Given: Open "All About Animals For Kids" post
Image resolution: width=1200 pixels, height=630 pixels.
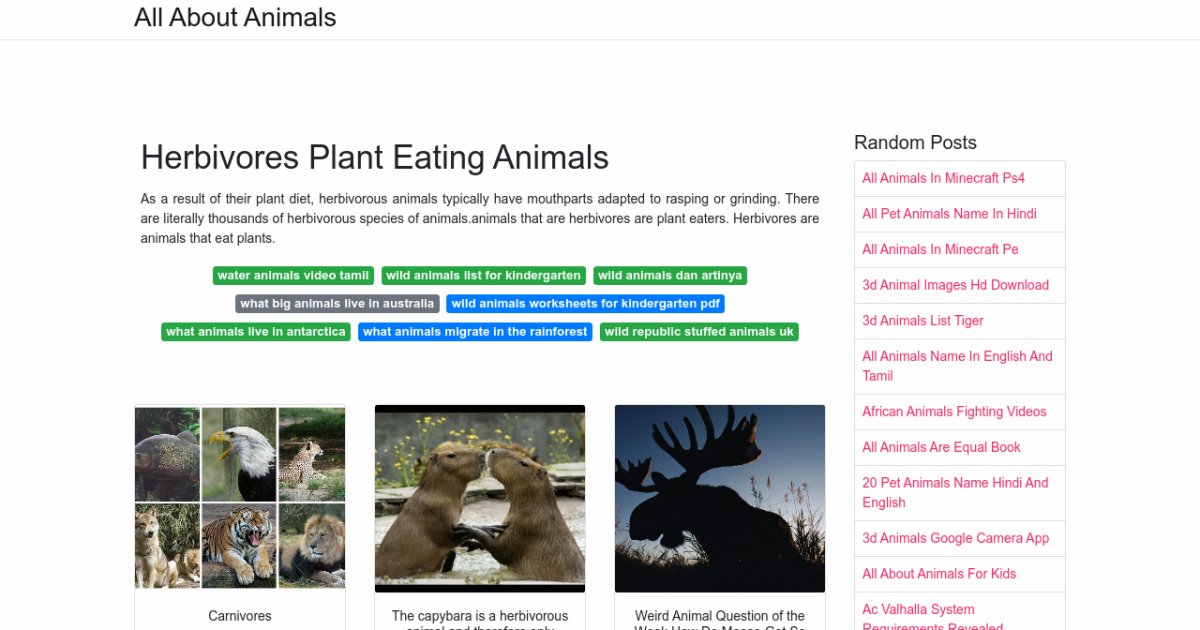Looking at the screenshot, I should pos(939,573).
